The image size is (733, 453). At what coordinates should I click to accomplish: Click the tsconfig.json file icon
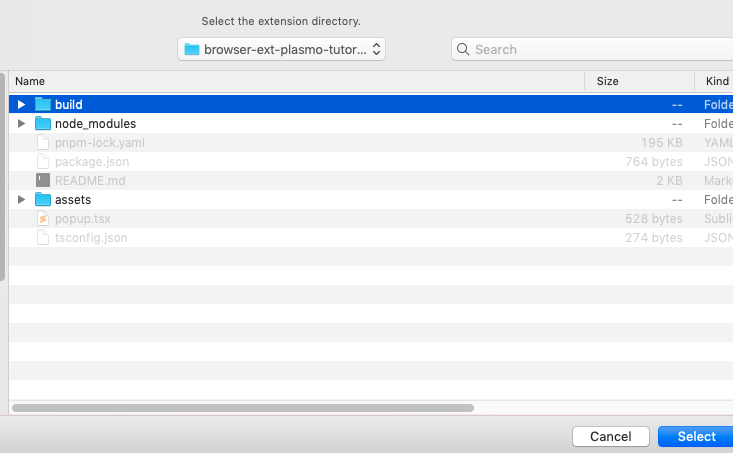43,237
